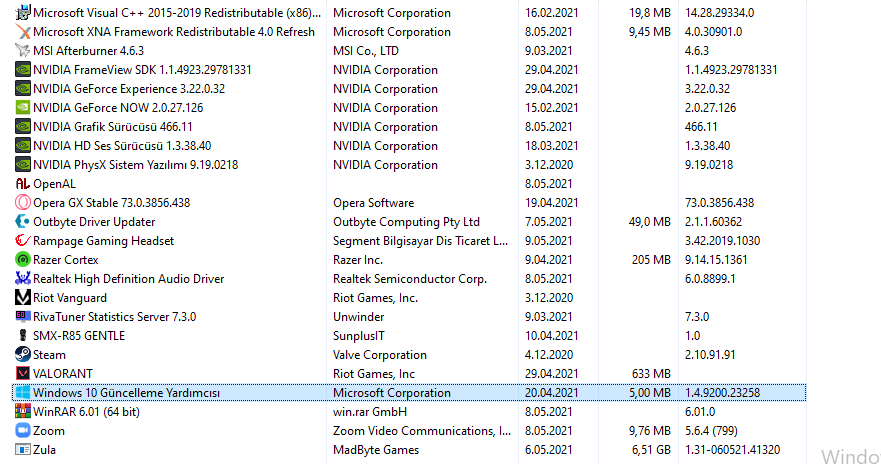Select NVIDIA GeForce Experience 3.22.0.32 name

(129, 89)
